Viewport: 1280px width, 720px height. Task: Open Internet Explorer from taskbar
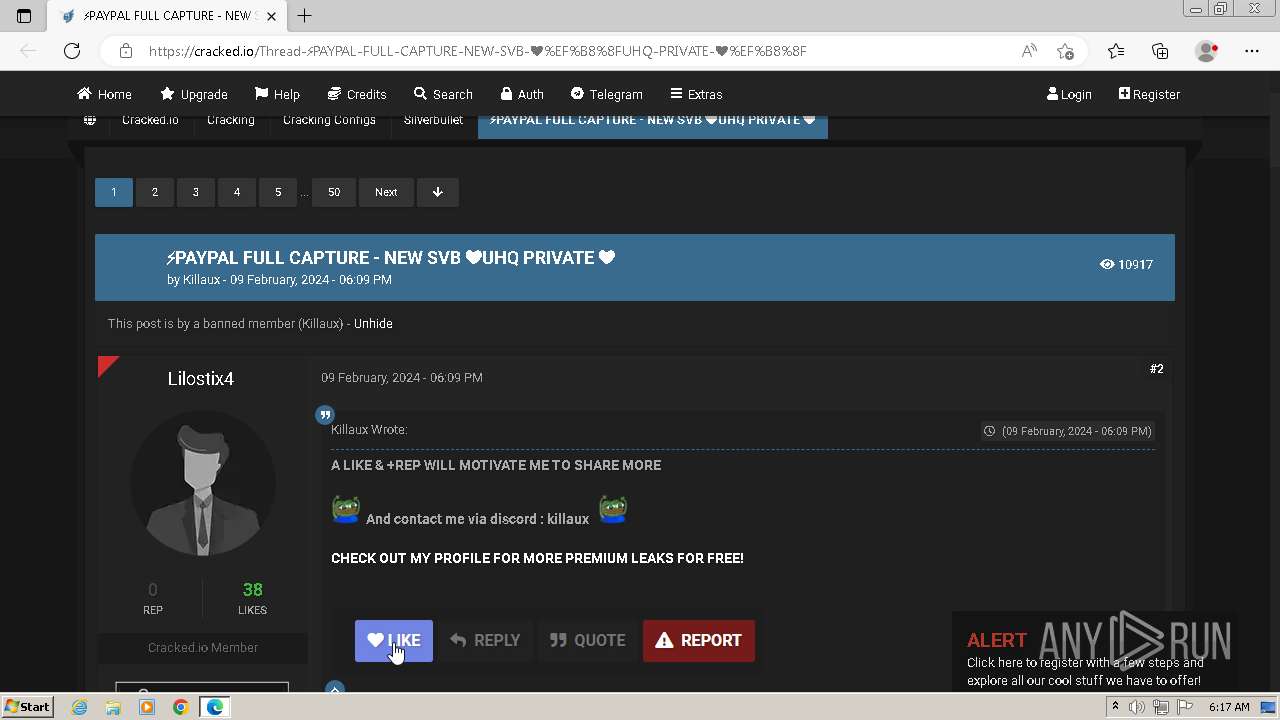(80, 707)
